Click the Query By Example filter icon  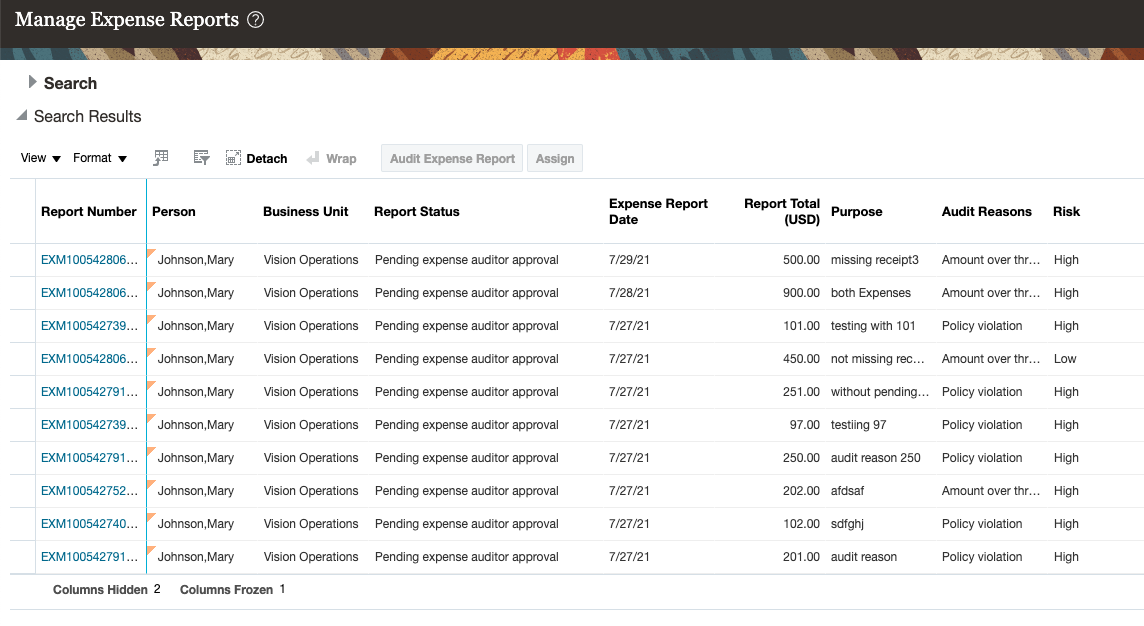click(201, 158)
